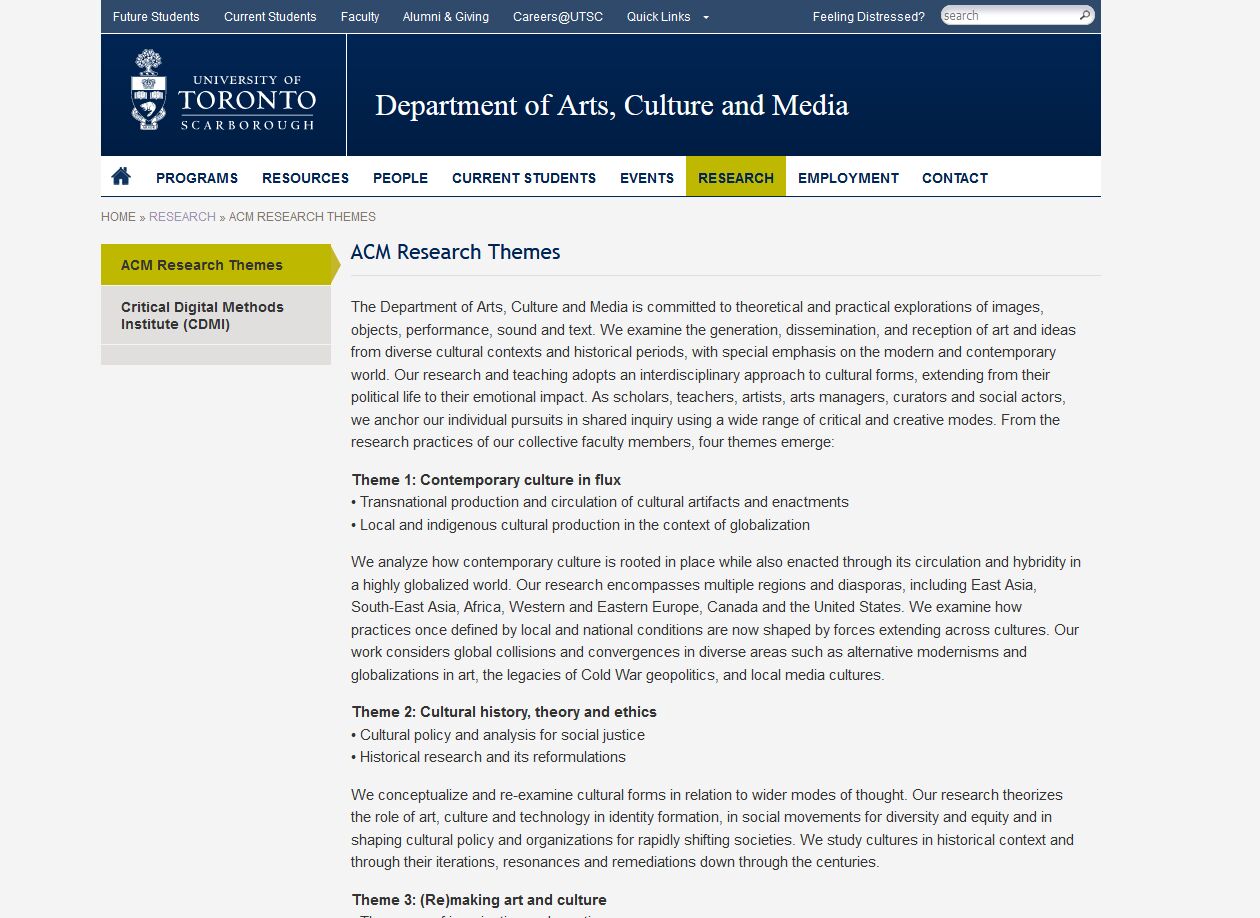This screenshot has height=918, width=1260.
Task: Click the bullet Local and indigenous cultural production
Action: tap(580, 525)
